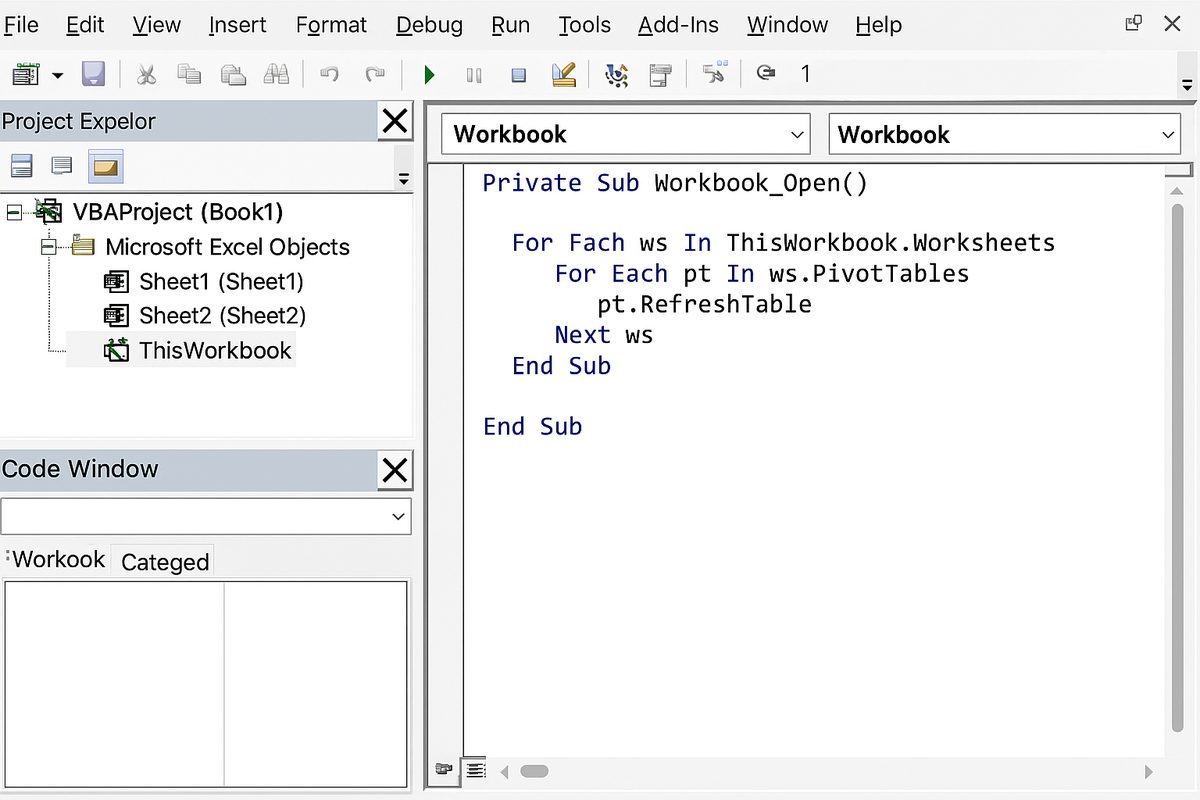
Task: Save the project with the floppy icon
Action: [x=93, y=74]
